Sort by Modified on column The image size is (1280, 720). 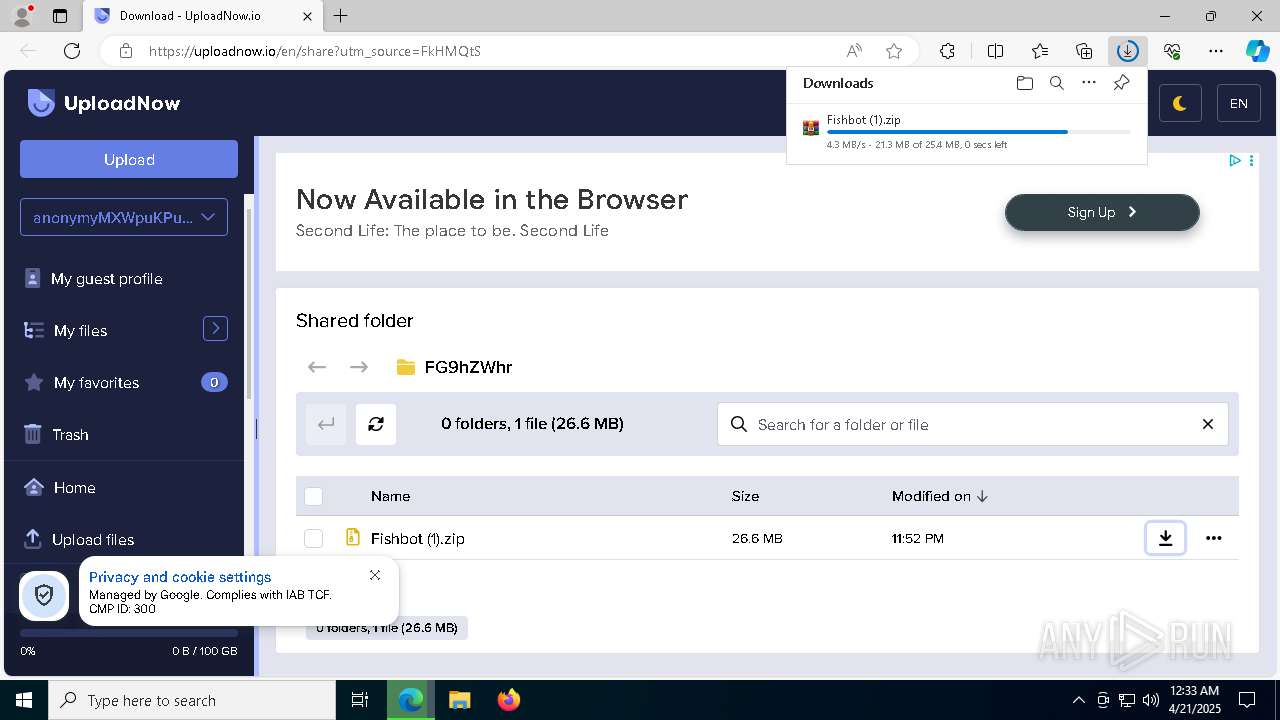click(x=940, y=496)
